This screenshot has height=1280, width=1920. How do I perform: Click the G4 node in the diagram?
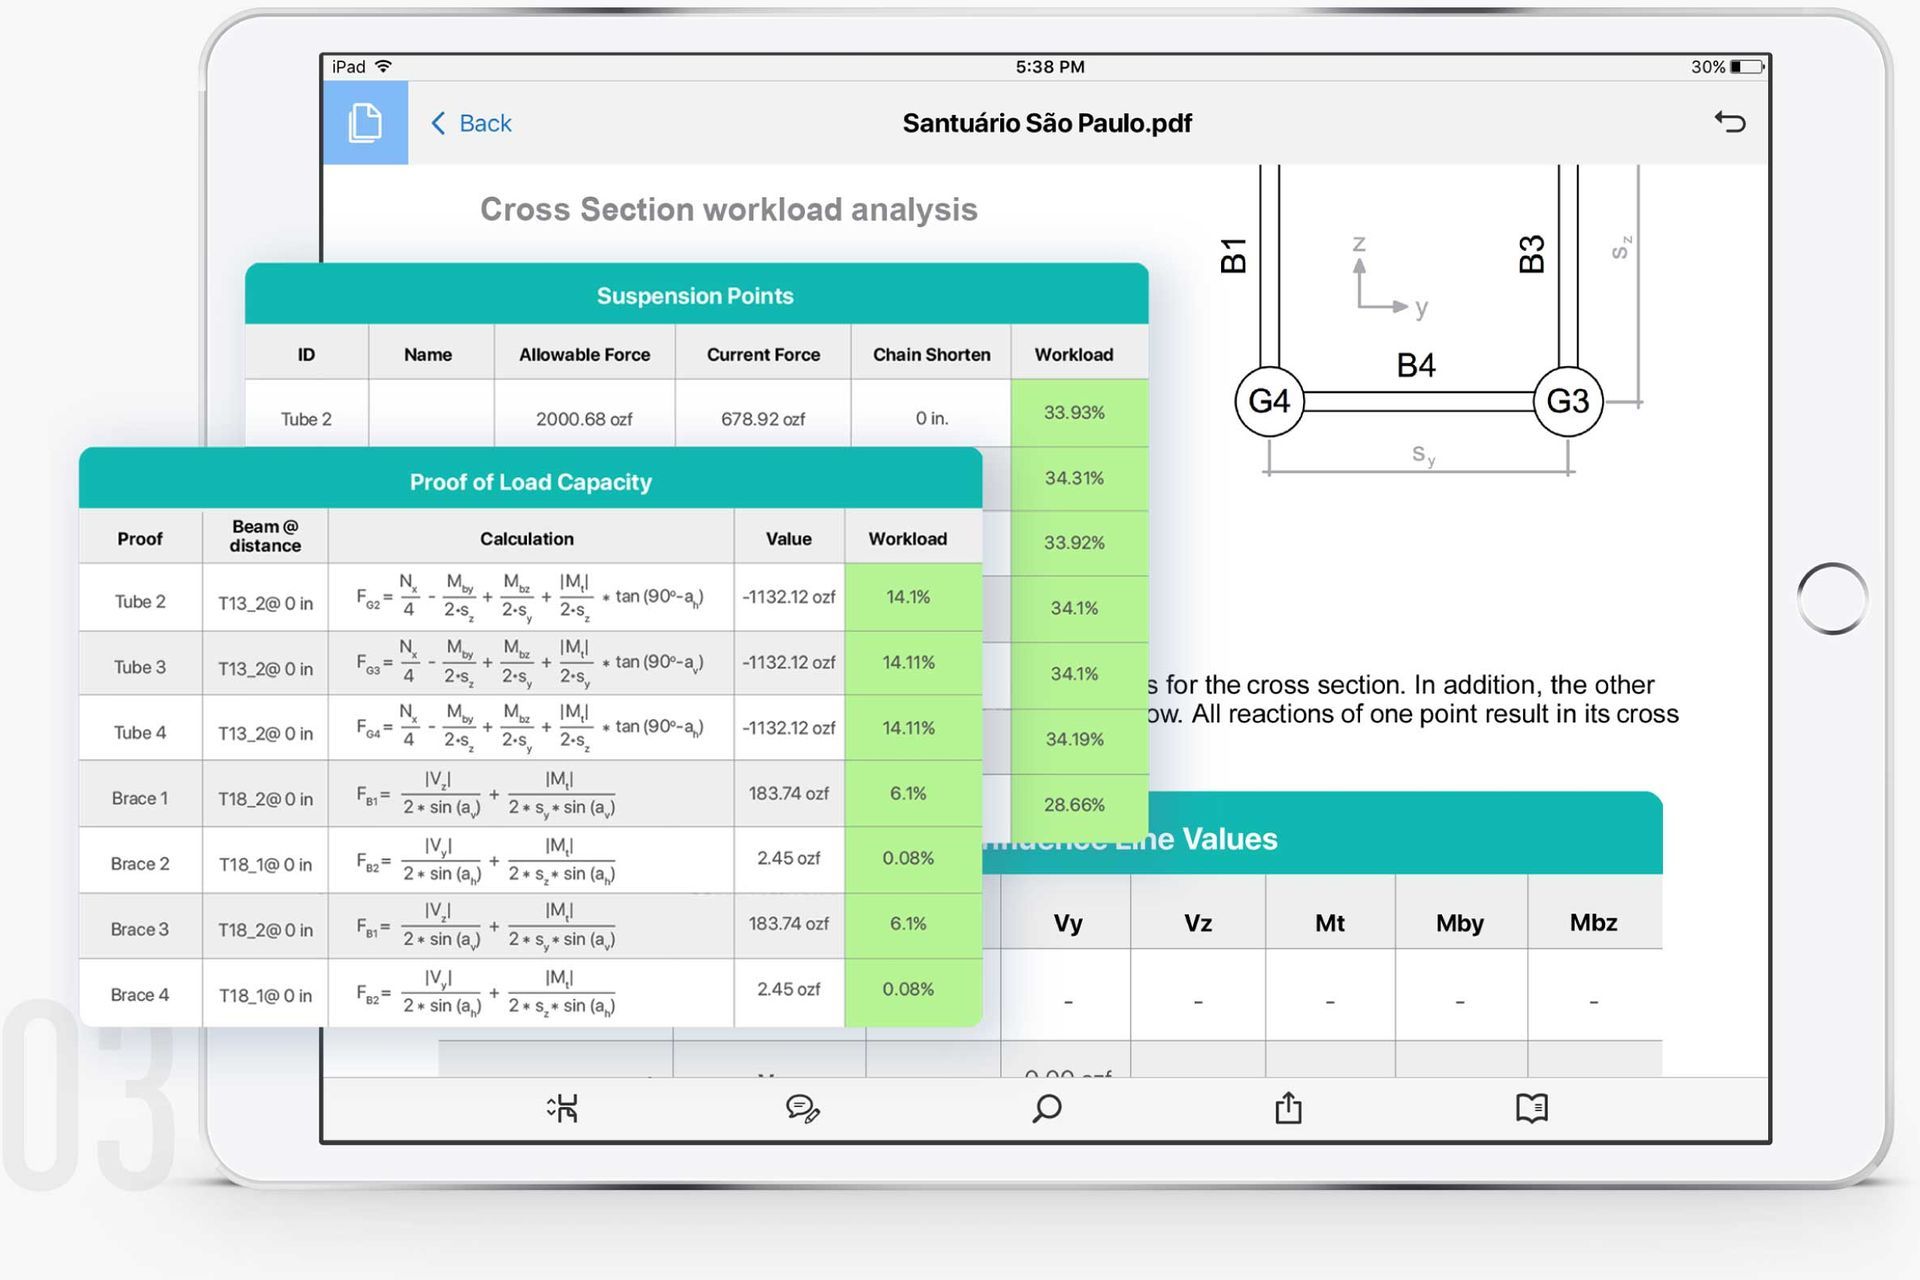(1269, 401)
